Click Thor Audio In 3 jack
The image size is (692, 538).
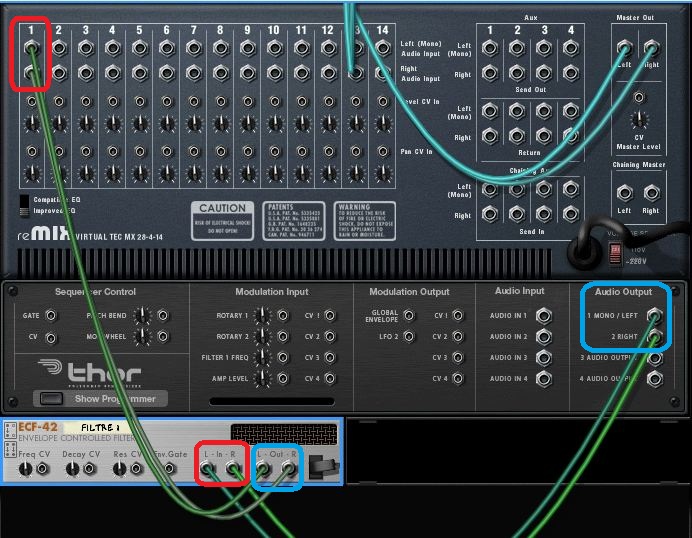[x=544, y=357]
